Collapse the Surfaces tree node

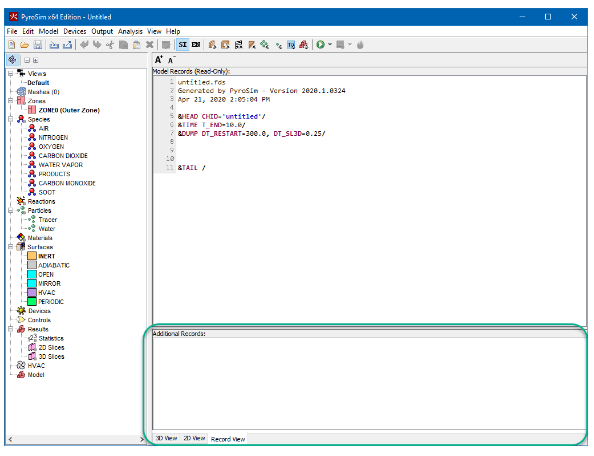pos(11,247)
